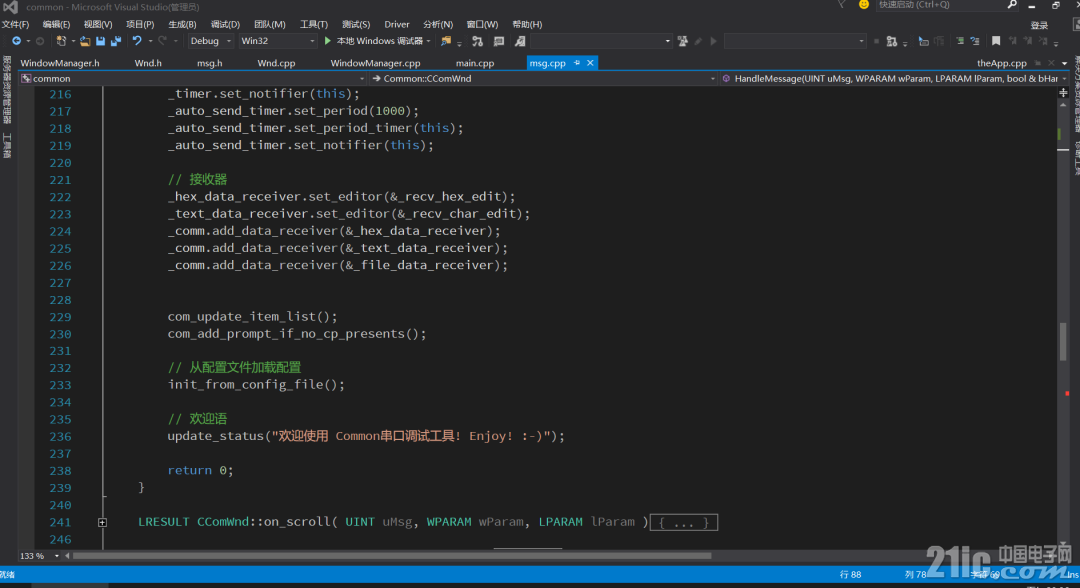Click the New Project toolbar icon
This screenshot has width=1080, height=588.
(x=61, y=41)
